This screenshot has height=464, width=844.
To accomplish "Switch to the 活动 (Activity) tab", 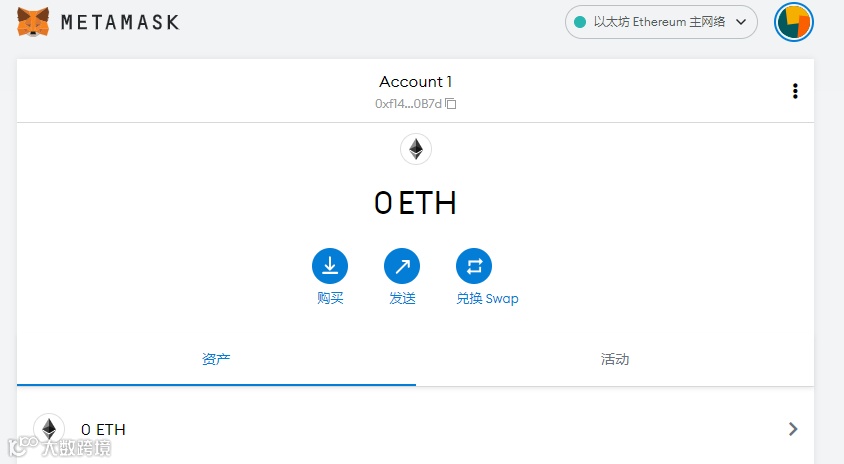I will coord(615,359).
